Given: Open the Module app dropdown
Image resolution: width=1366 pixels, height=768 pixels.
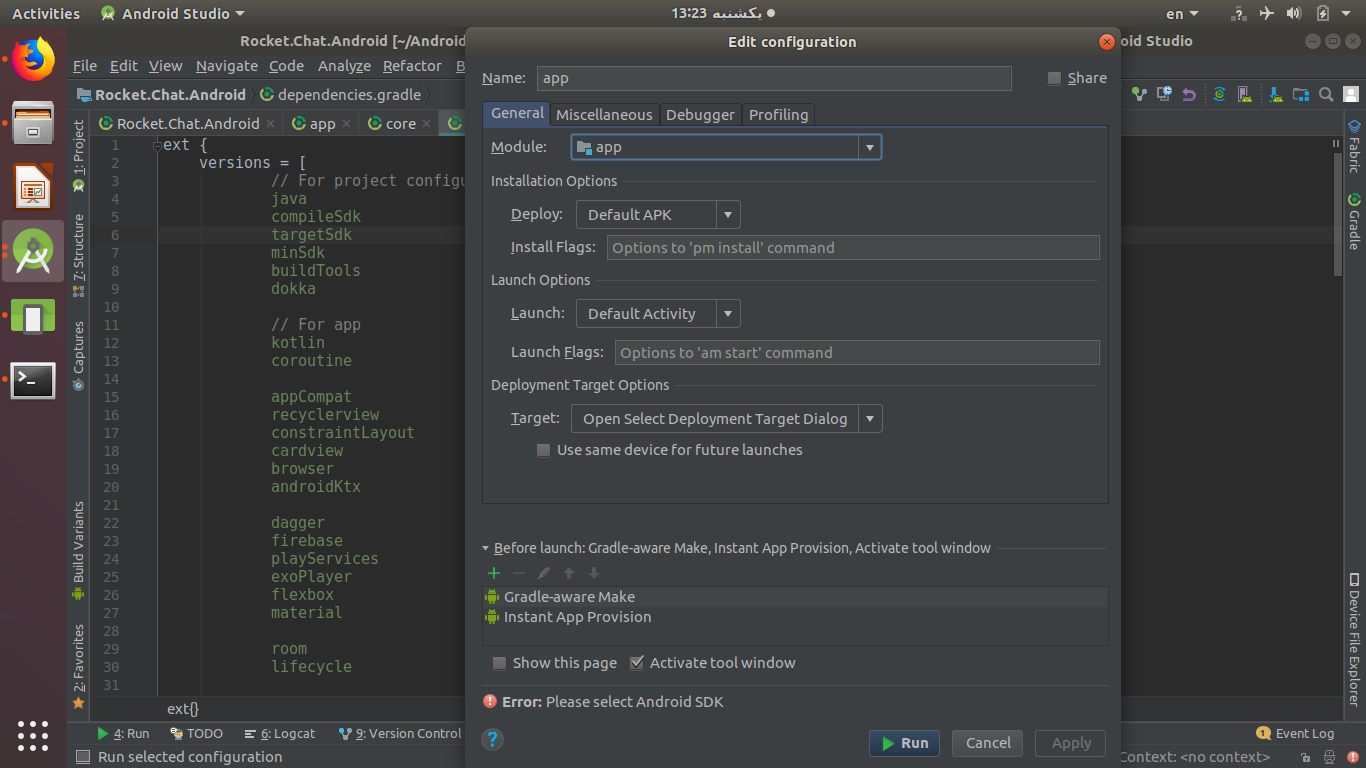Looking at the screenshot, I should (x=726, y=147).
